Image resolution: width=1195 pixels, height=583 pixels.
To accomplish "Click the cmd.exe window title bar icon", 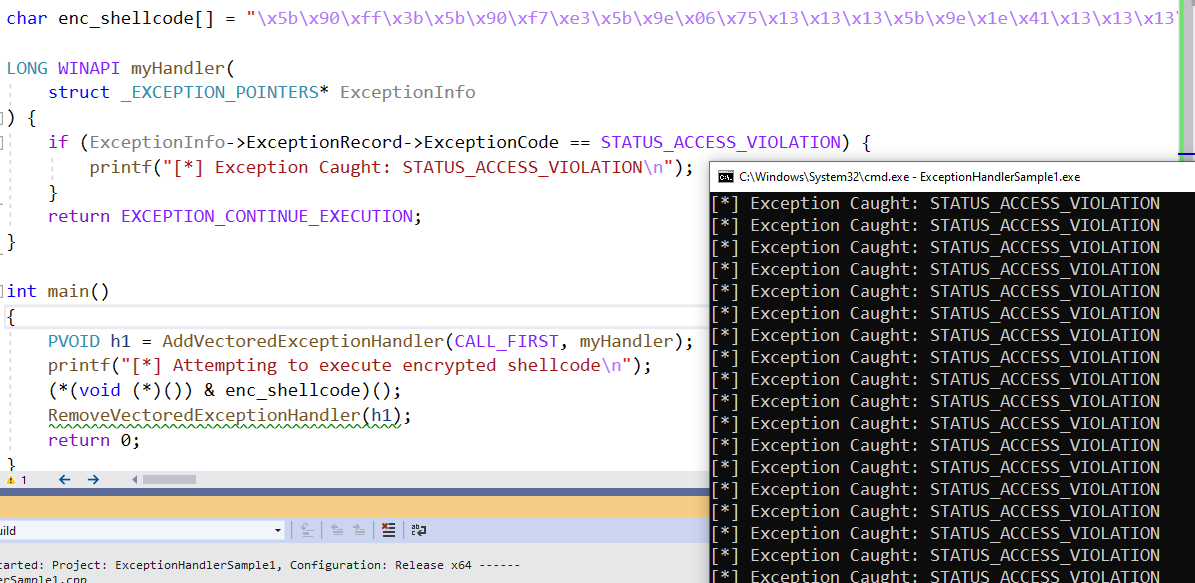I will [x=726, y=177].
